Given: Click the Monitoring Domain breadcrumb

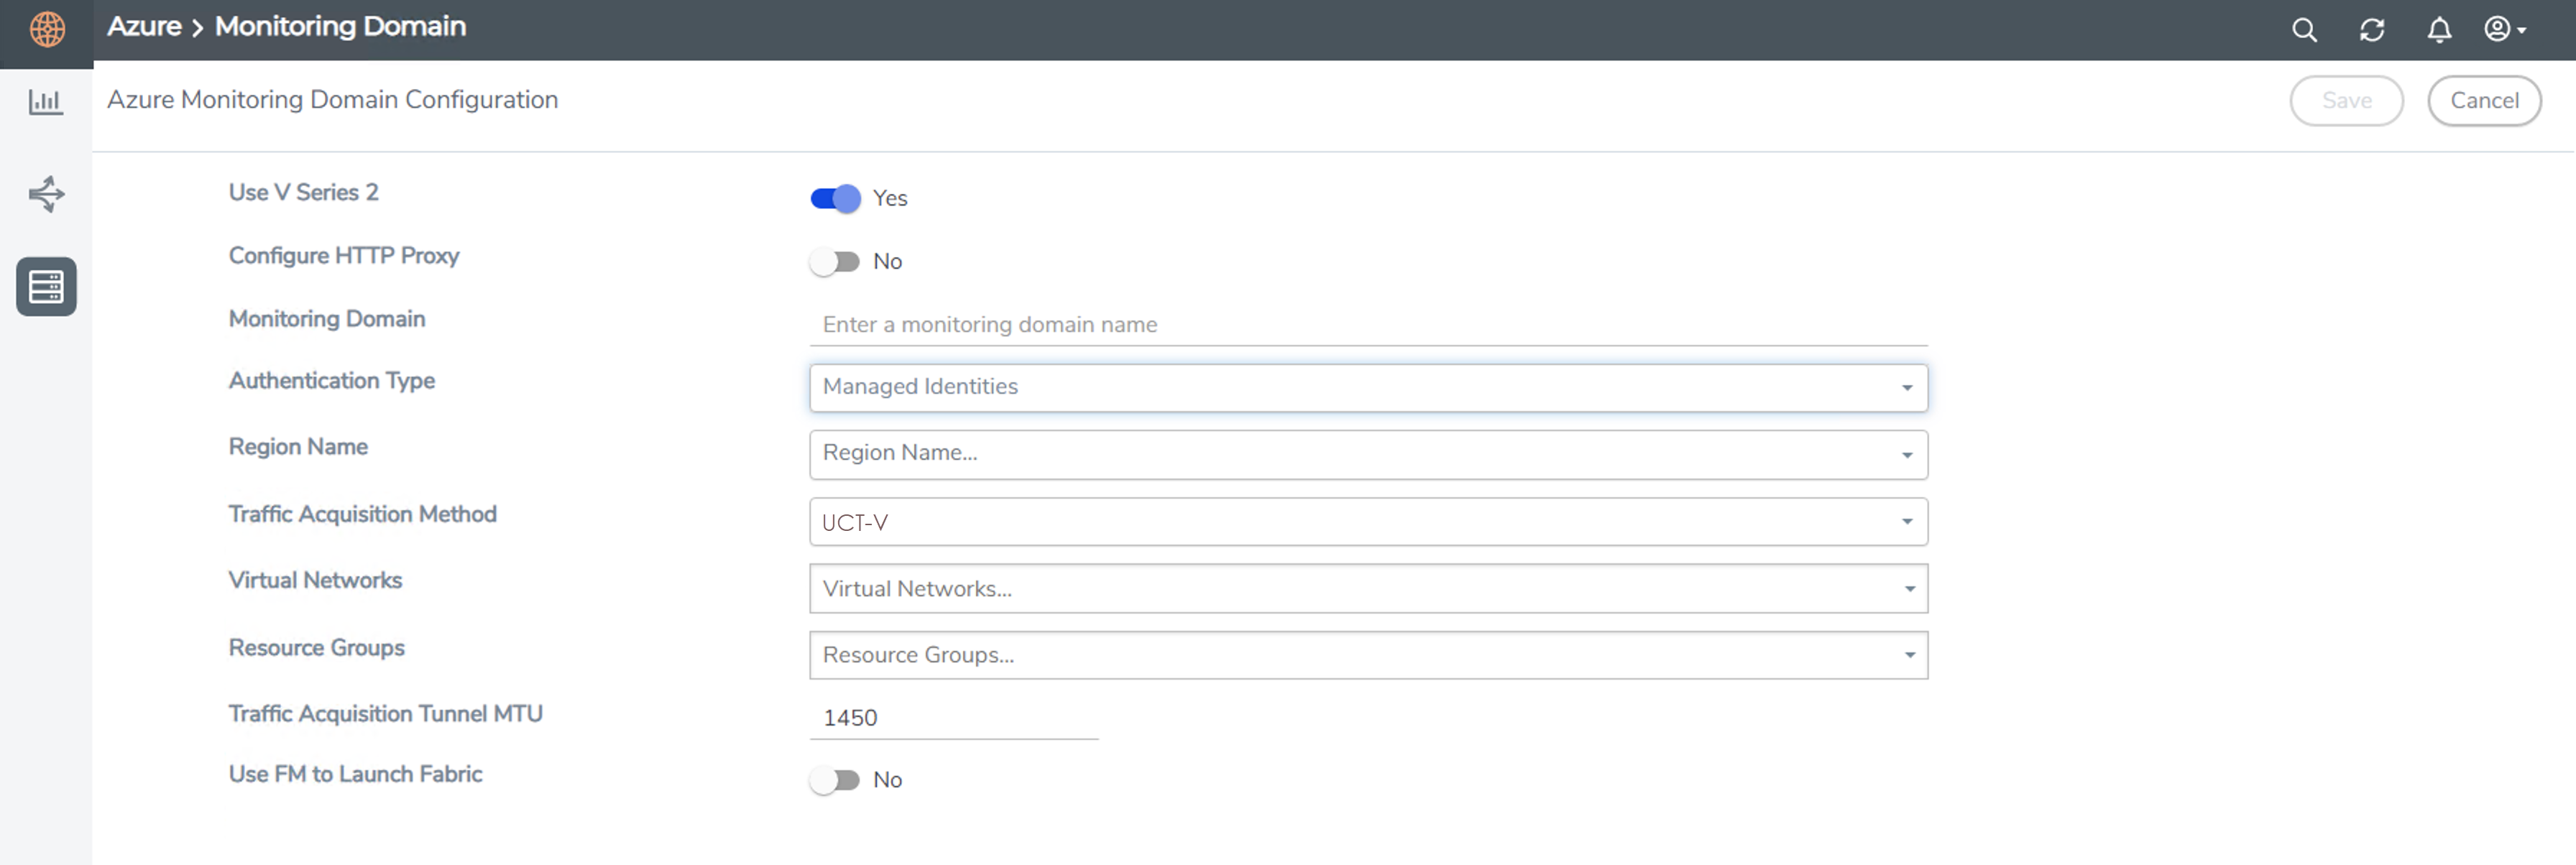Looking at the screenshot, I should [x=340, y=26].
